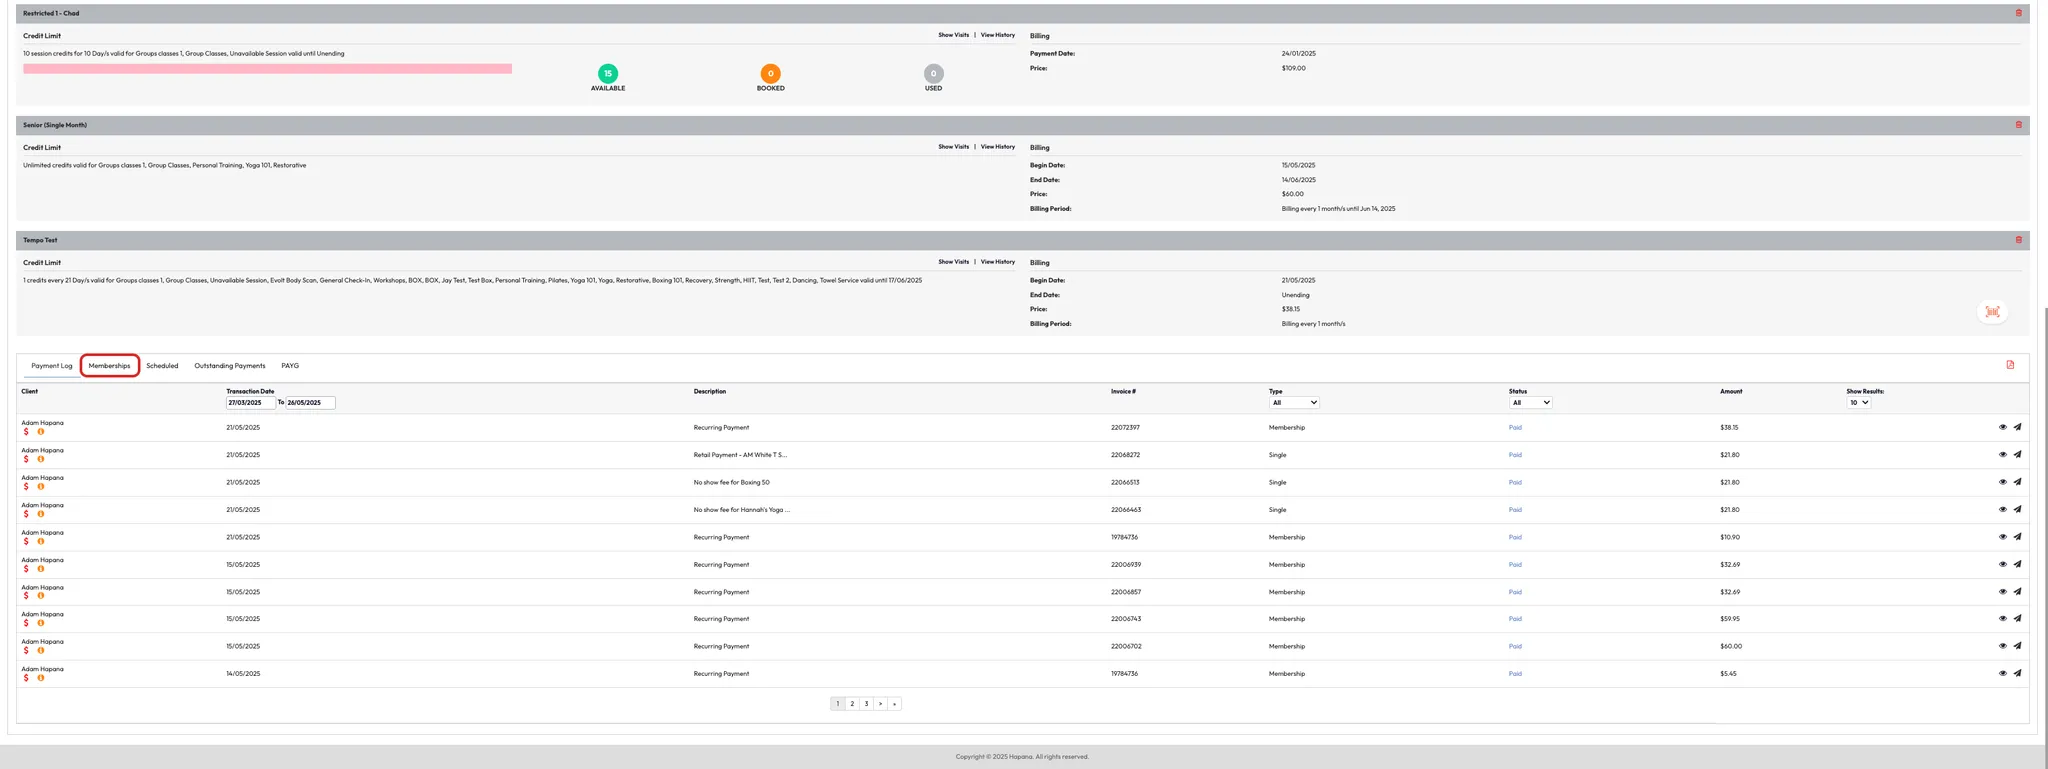Click eye icon for No show Boxing 50
The height and width of the screenshot is (769, 2048).
2002,482
